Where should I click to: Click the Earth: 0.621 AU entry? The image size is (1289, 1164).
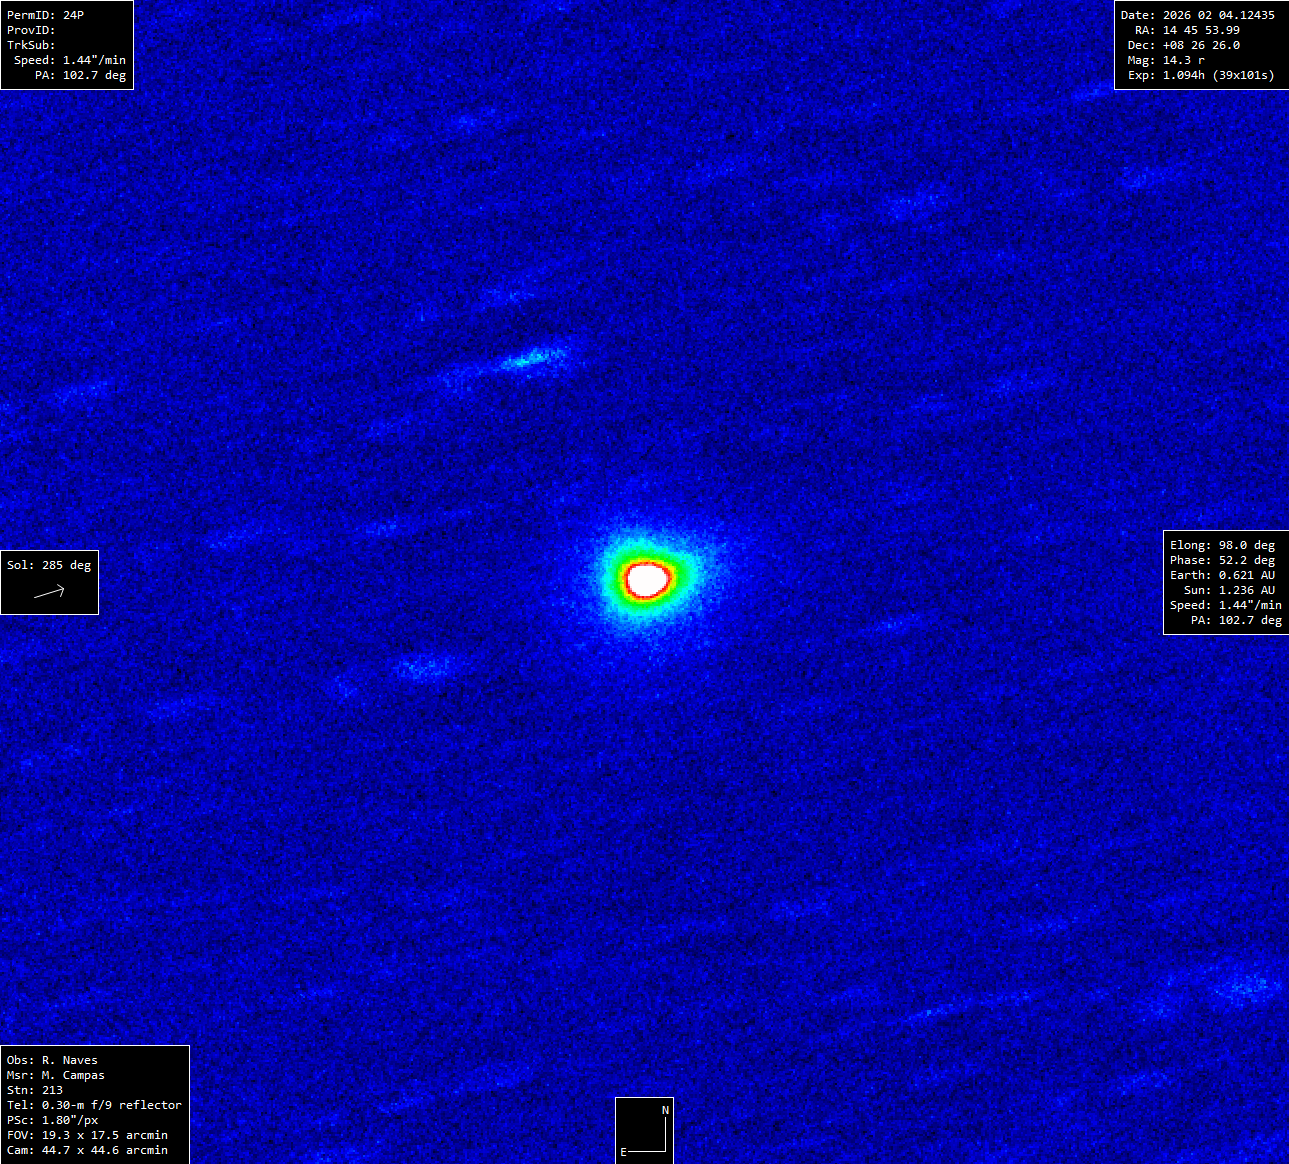pos(1222,575)
